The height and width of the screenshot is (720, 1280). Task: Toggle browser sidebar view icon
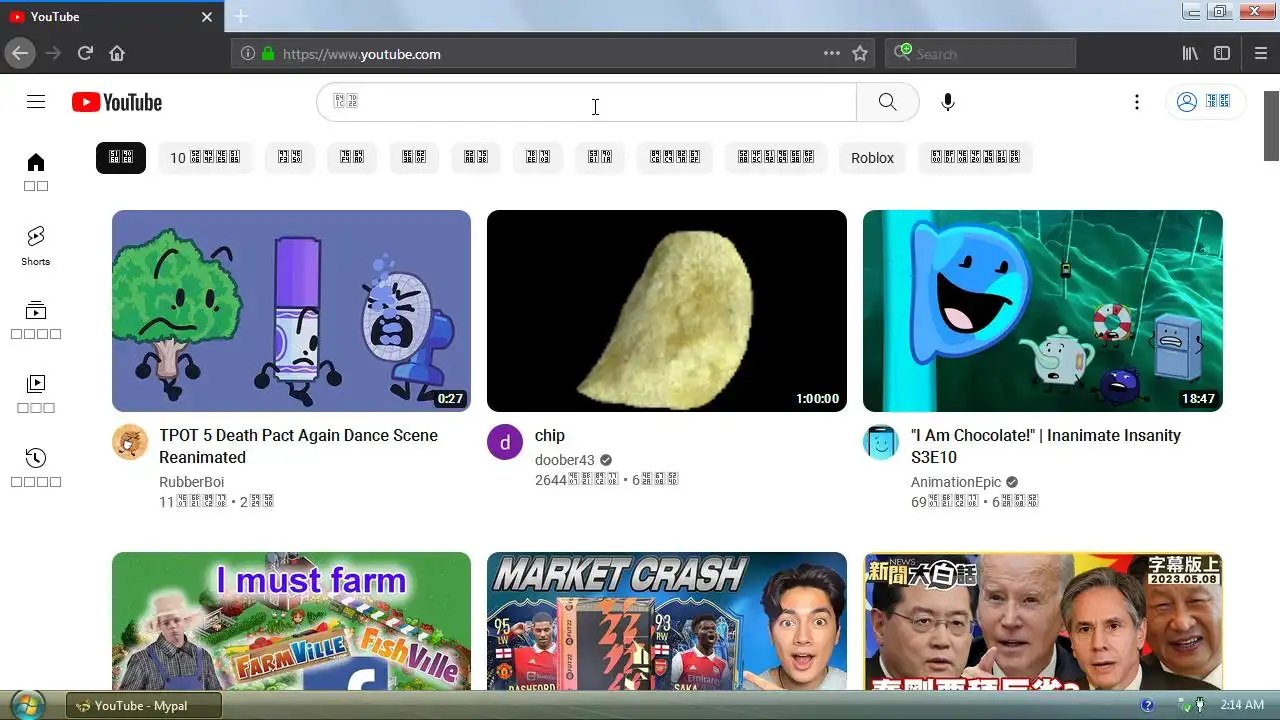coord(1222,54)
